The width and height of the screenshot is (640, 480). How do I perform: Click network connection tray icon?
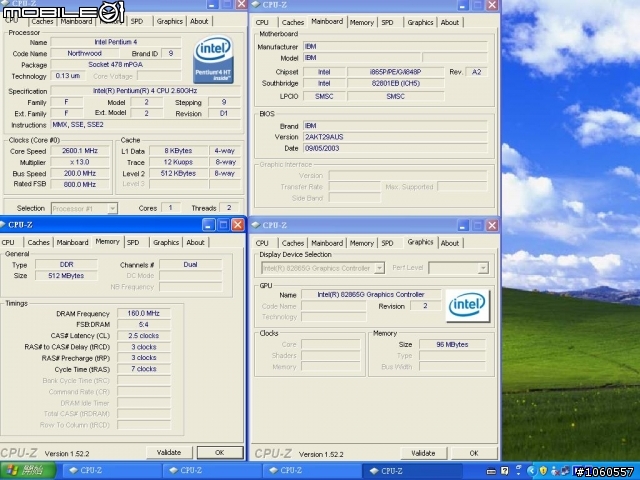click(x=565, y=471)
